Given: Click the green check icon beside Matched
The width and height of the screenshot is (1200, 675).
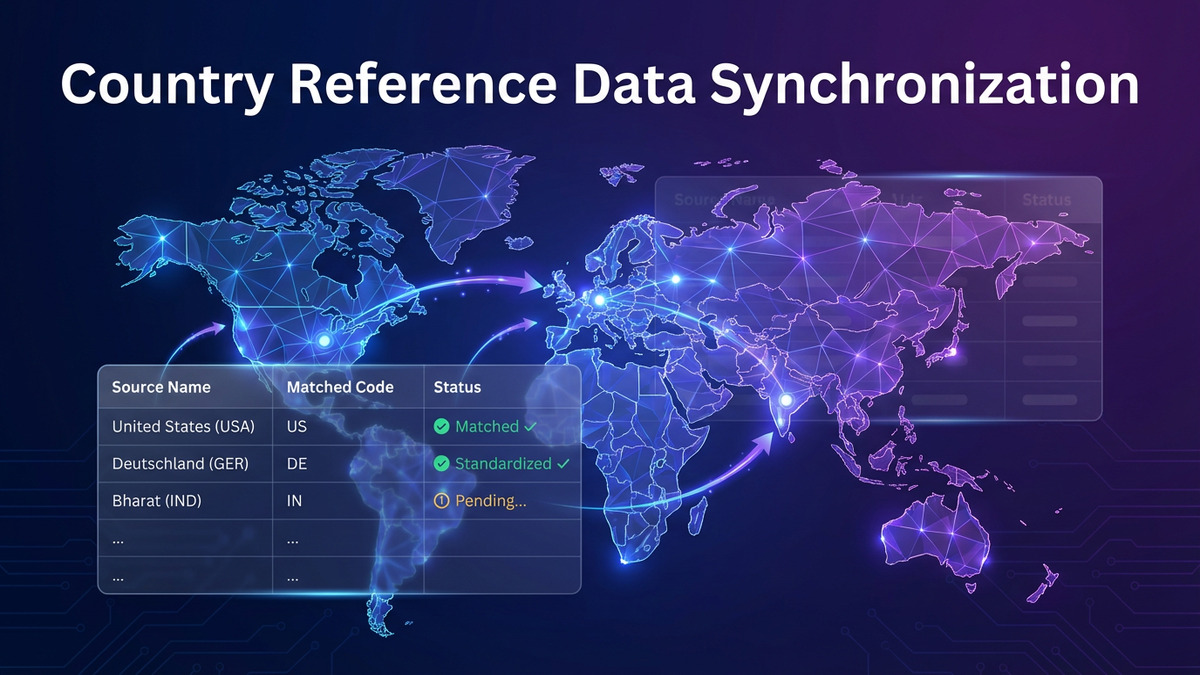Looking at the screenshot, I should coord(441,426).
